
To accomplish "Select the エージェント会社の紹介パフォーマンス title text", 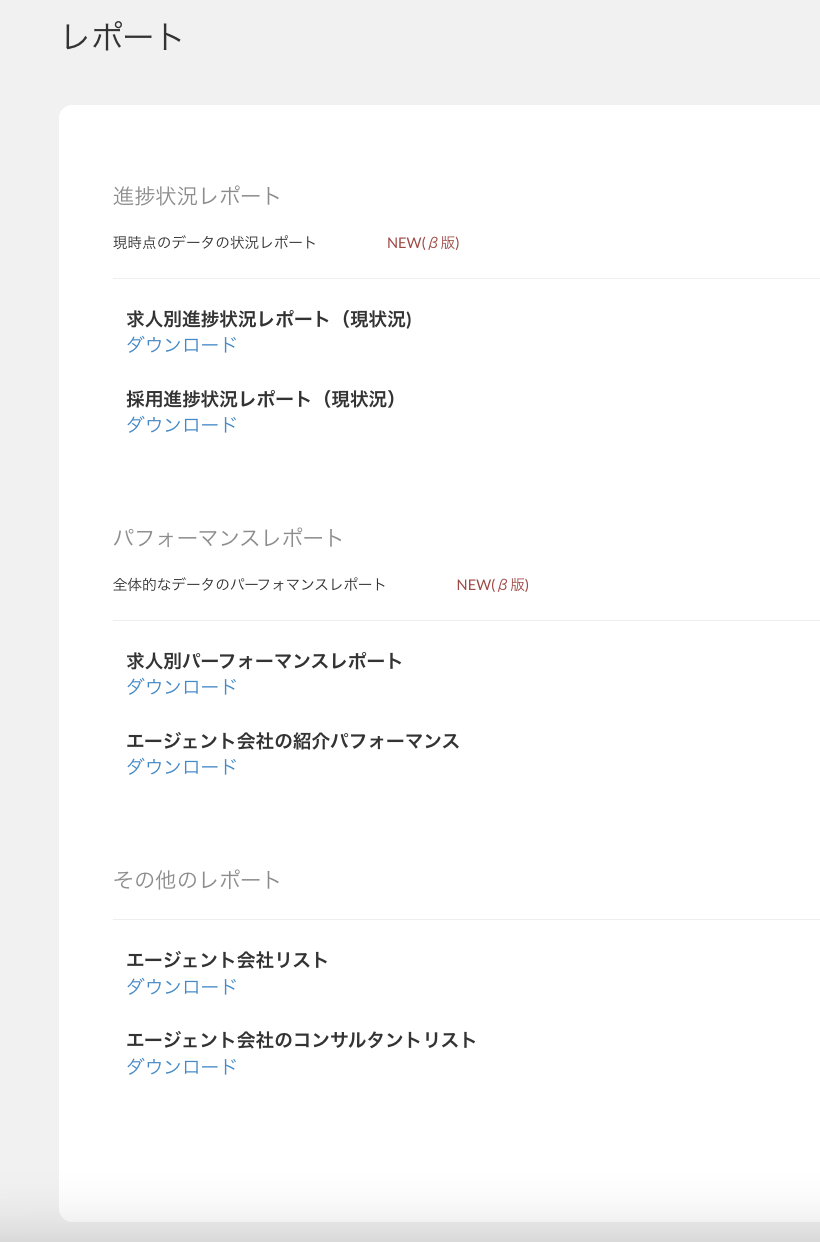I will tap(293, 740).
